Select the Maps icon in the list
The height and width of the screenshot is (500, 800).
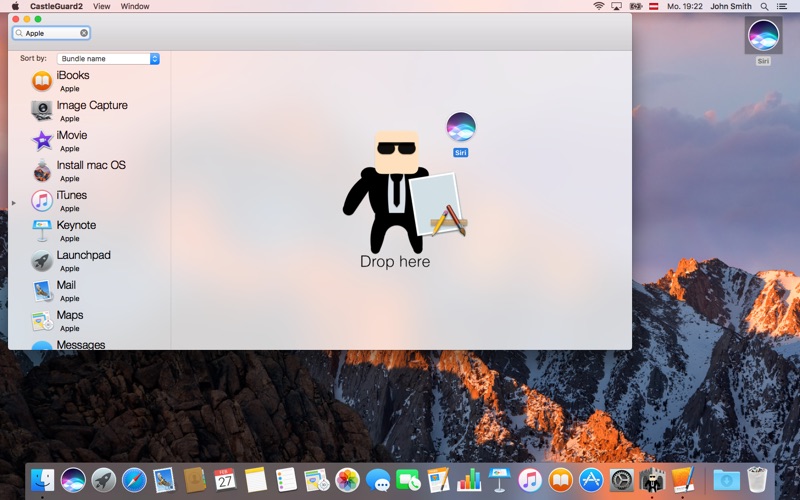point(42,321)
